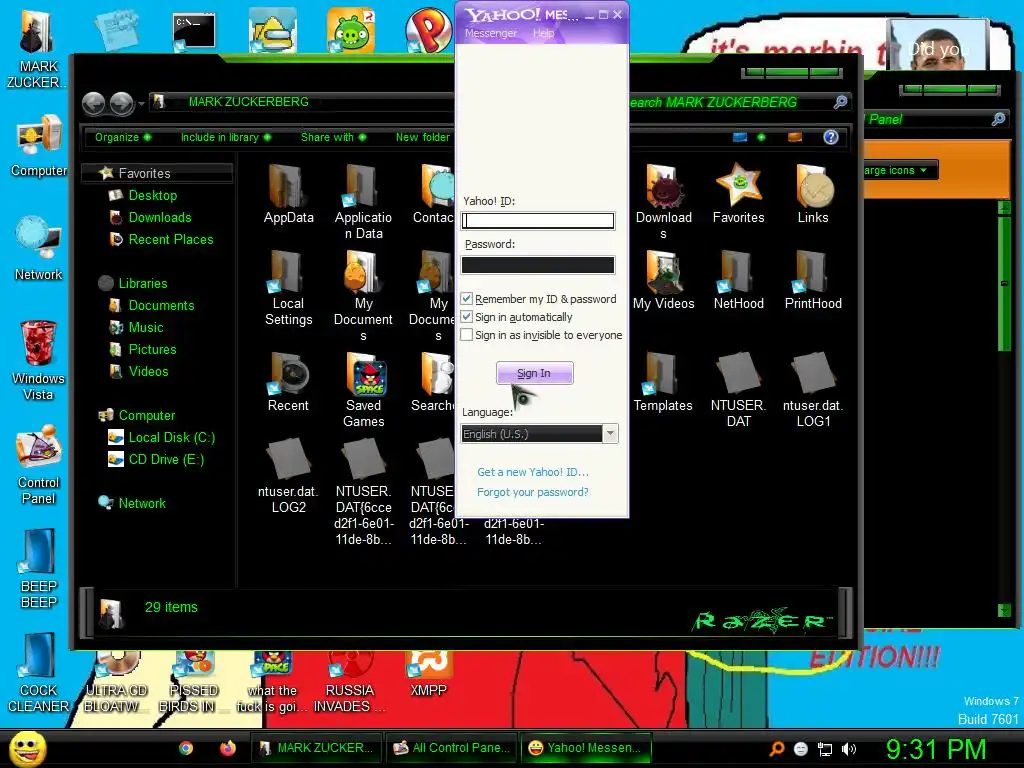The height and width of the screenshot is (768, 1024).
Task: Click the 9:31 PM taskbar clock
Action: [935, 749]
